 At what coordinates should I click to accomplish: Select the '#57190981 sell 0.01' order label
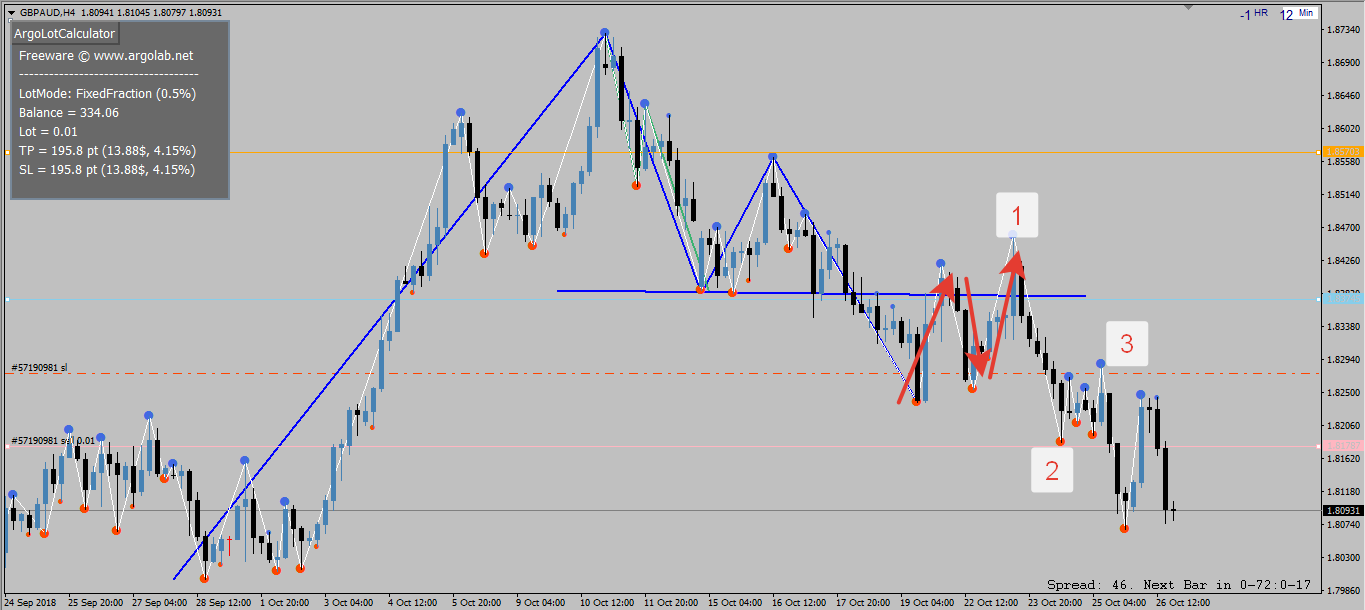click(x=53, y=441)
